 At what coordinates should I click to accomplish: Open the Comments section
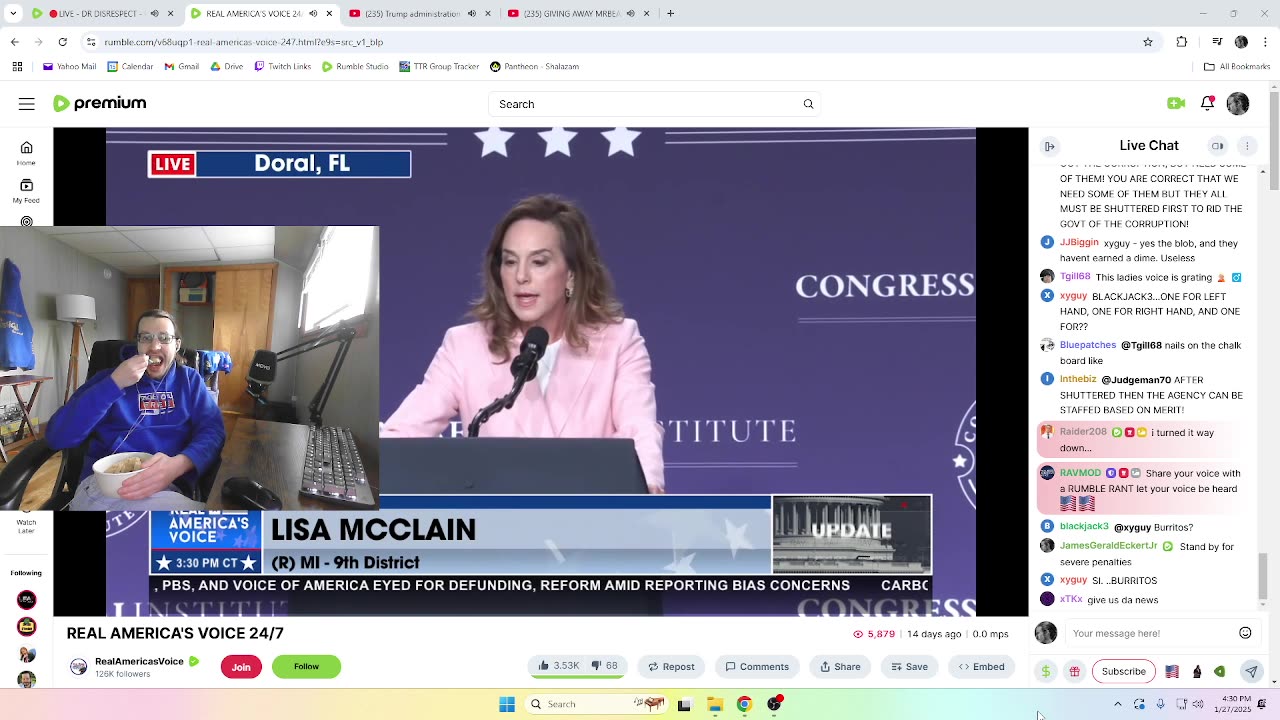click(757, 666)
